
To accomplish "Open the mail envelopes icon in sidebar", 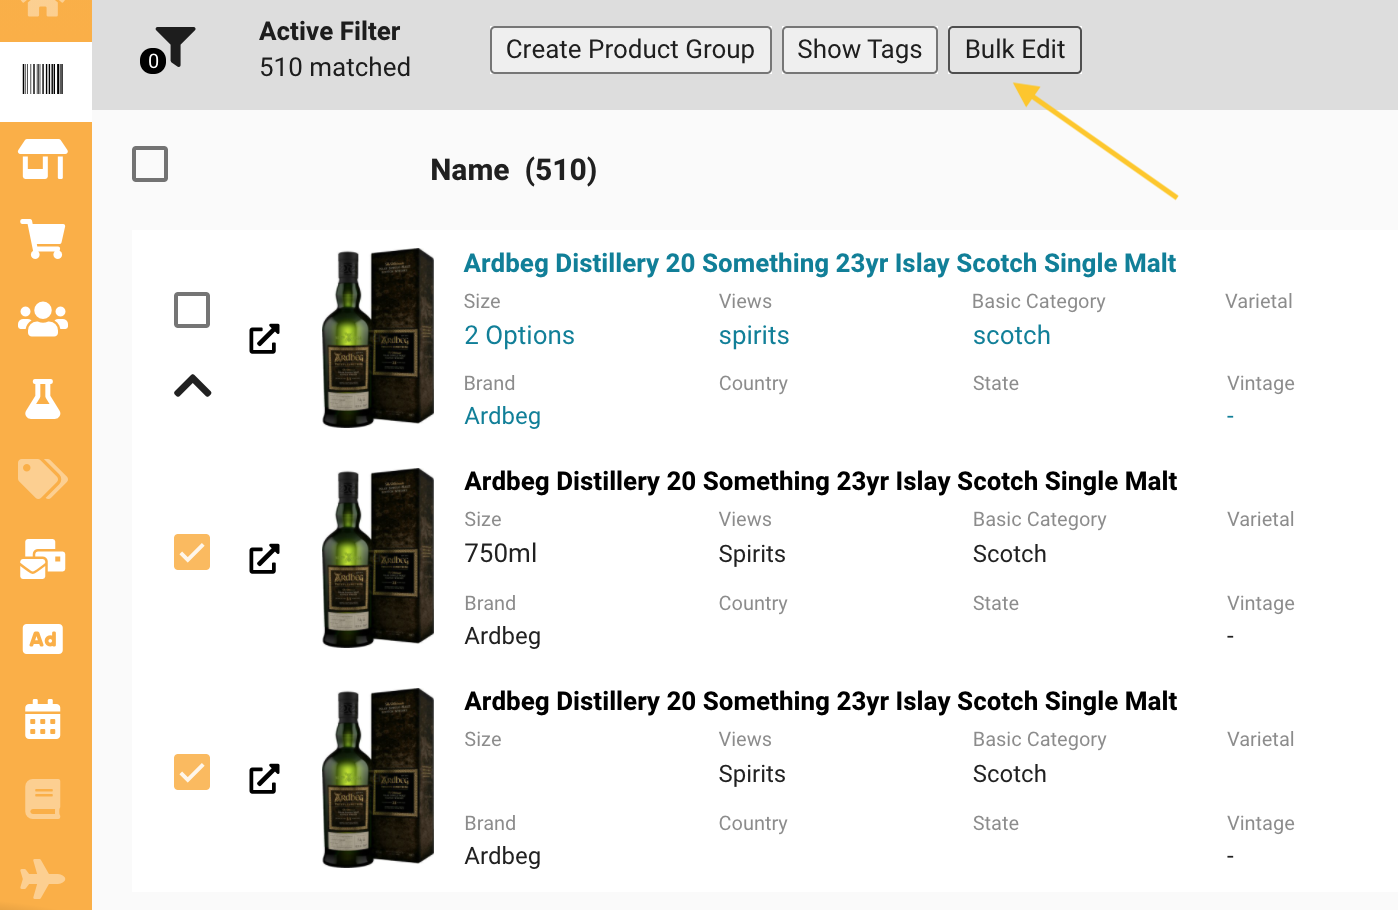I will pyautogui.click(x=43, y=559).
